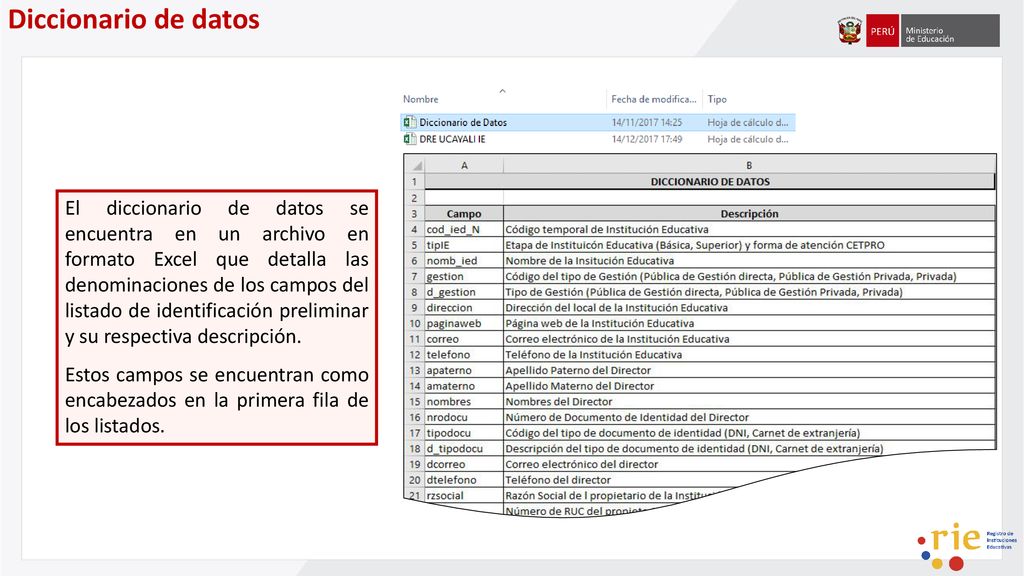
Task: Sort files by the Nombre column header
Action: (x=421, y=99)
